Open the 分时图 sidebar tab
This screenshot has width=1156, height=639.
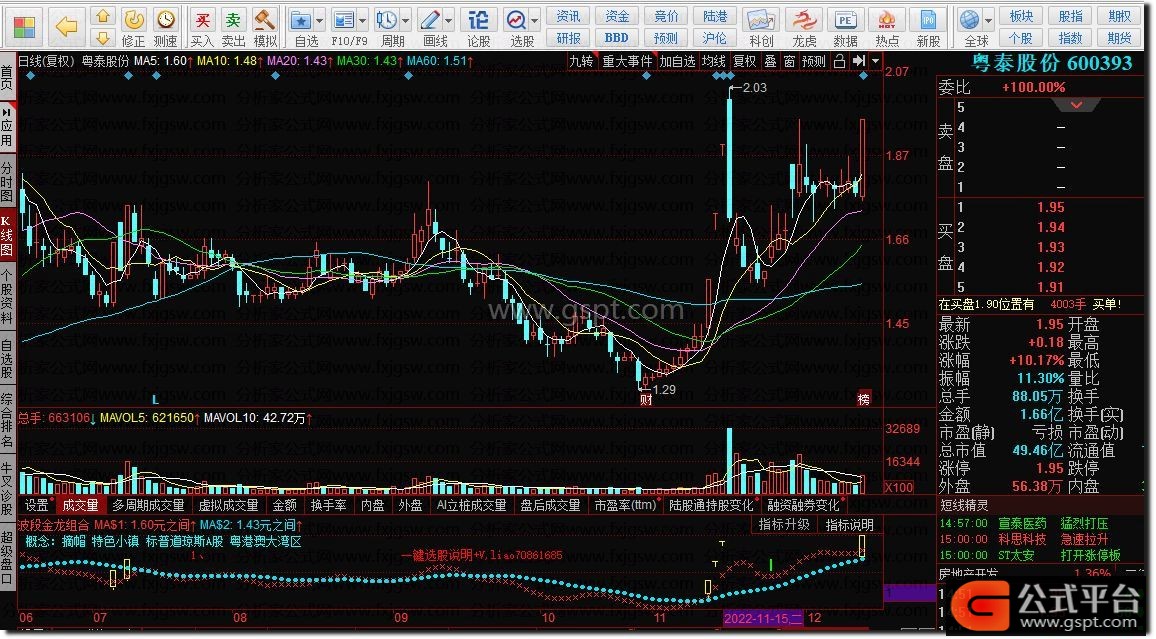pyautogui.click(x=7, y=180)
